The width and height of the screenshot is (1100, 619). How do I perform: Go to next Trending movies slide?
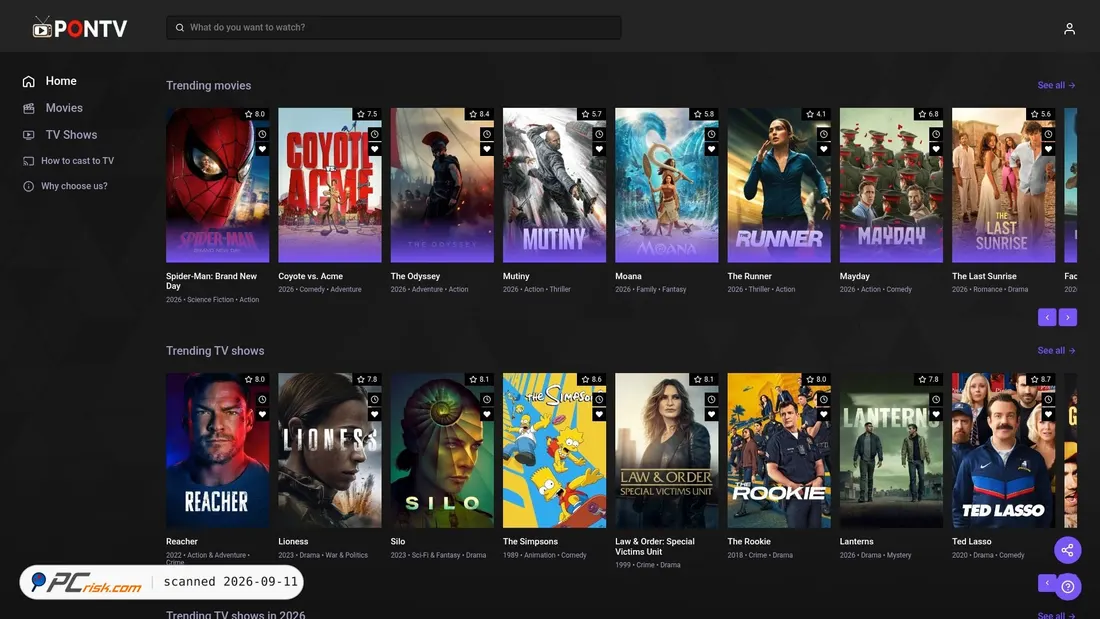point(1068,317)
